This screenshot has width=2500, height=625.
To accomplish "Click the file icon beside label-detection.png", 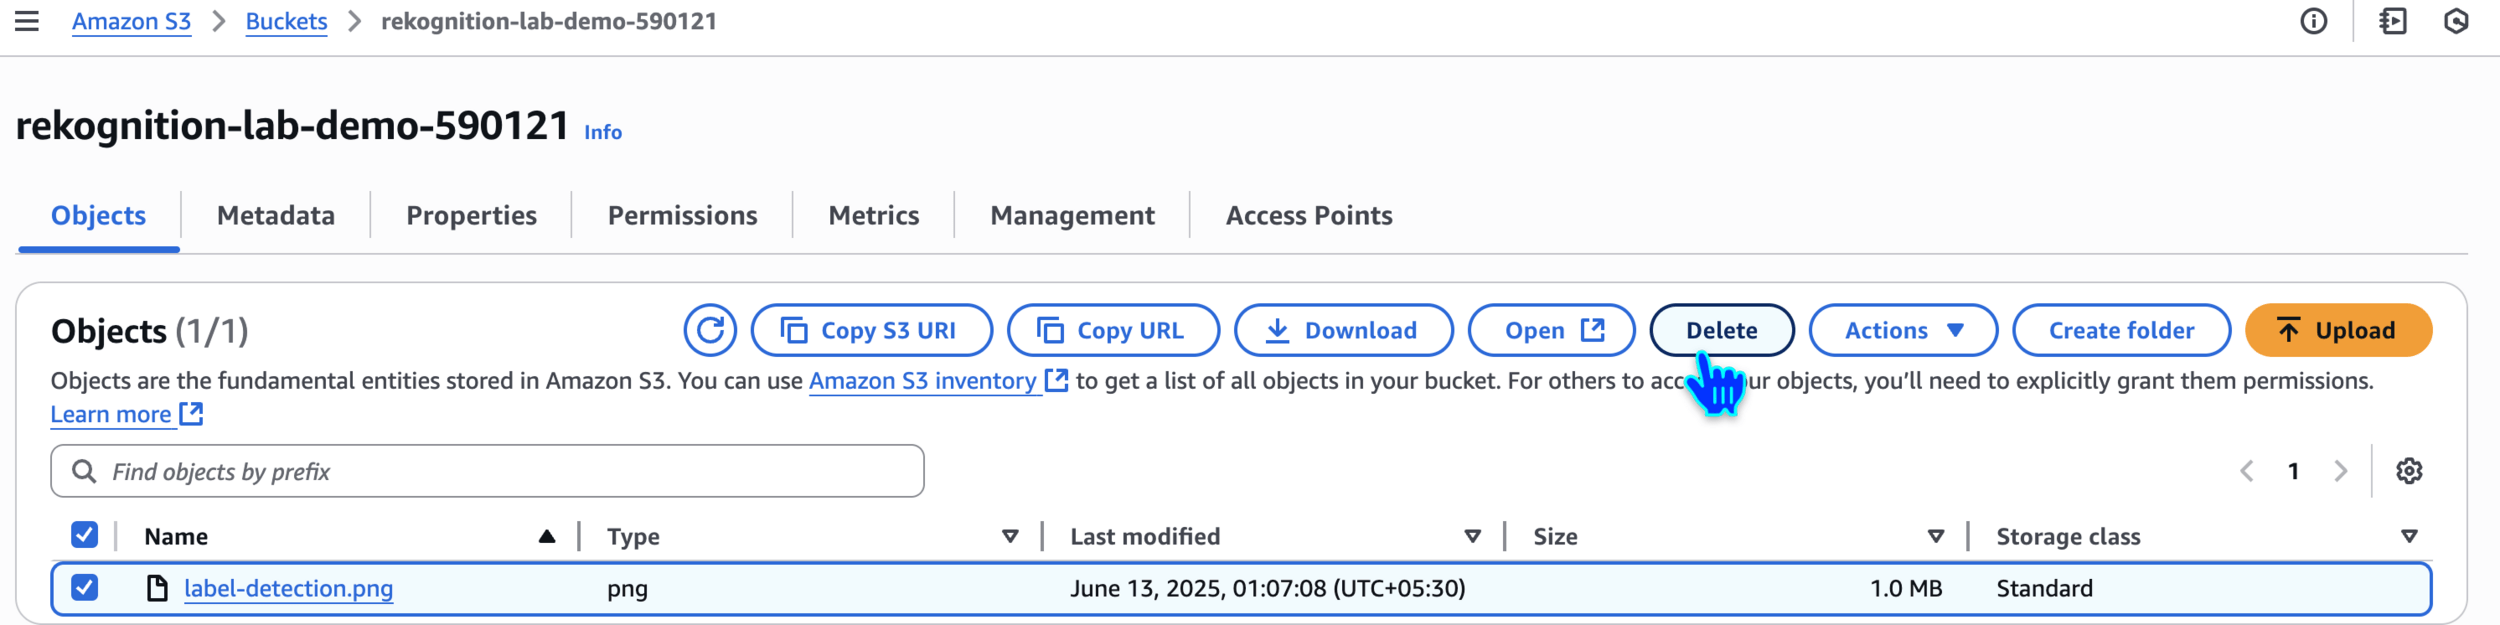I will point(157,588).
